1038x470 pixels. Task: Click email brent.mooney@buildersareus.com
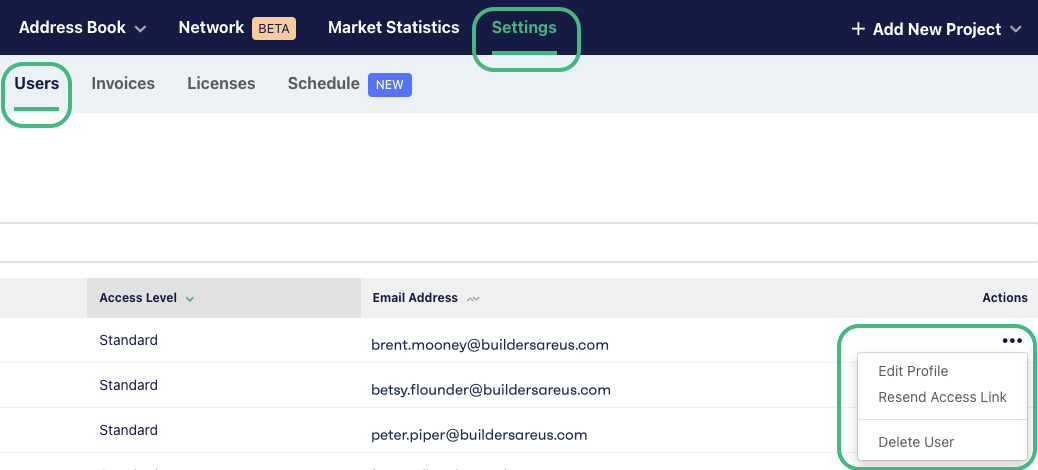point(490,345)
